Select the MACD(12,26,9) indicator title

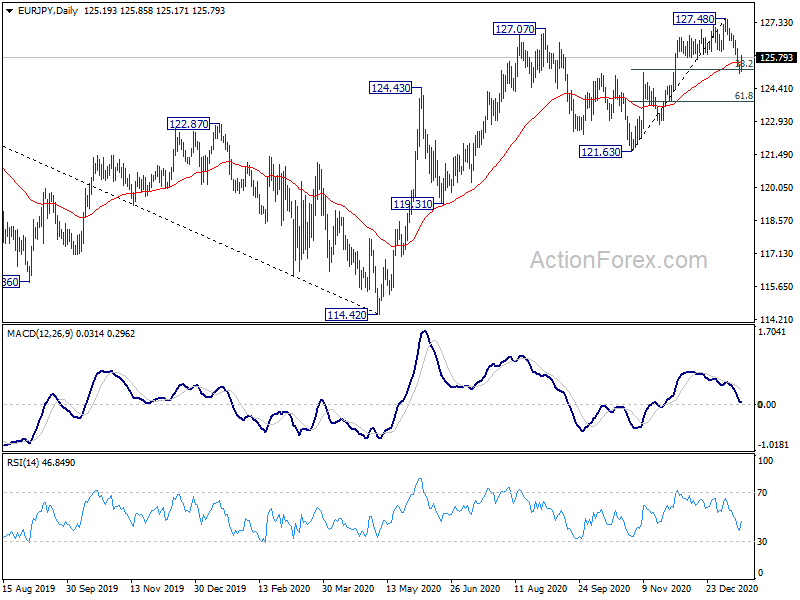pos(40,334)
